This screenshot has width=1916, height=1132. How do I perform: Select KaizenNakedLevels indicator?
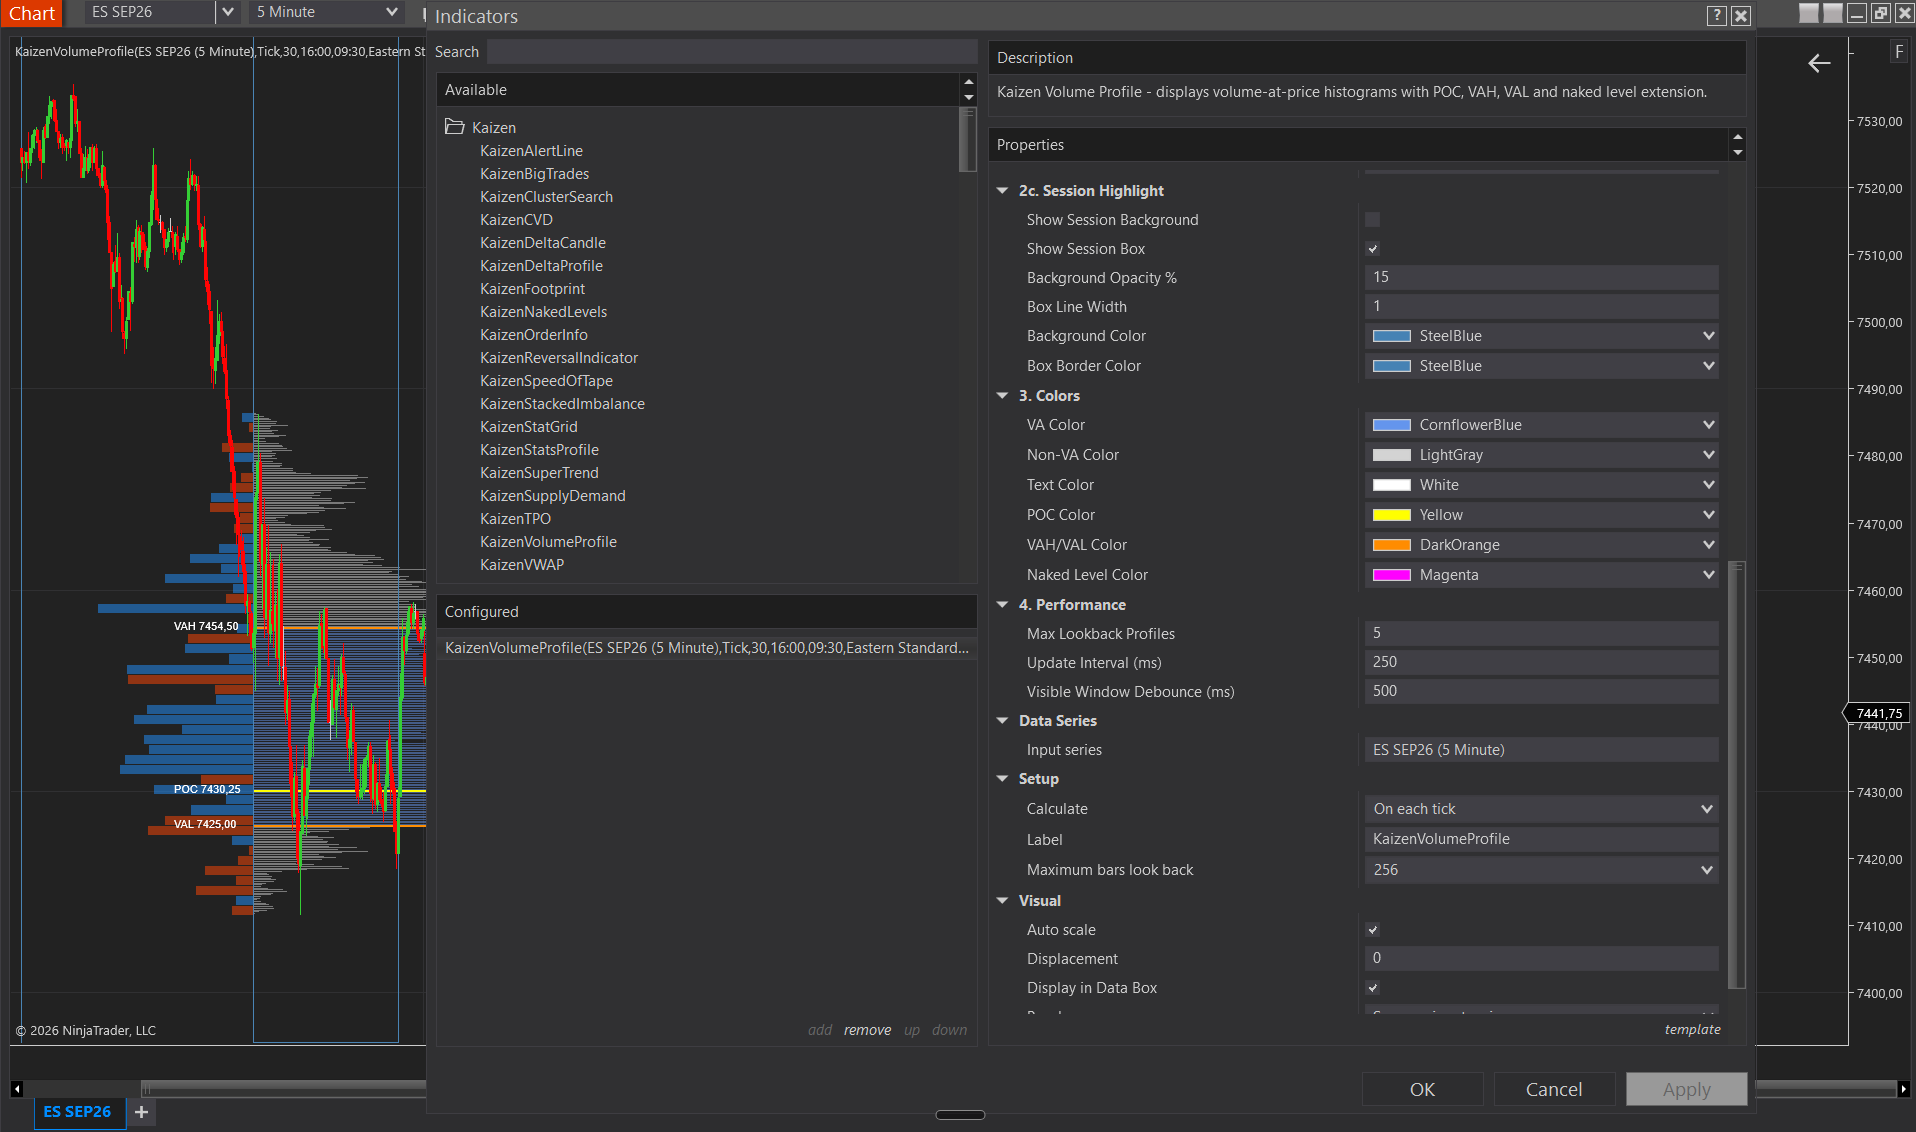pos(543,312)
